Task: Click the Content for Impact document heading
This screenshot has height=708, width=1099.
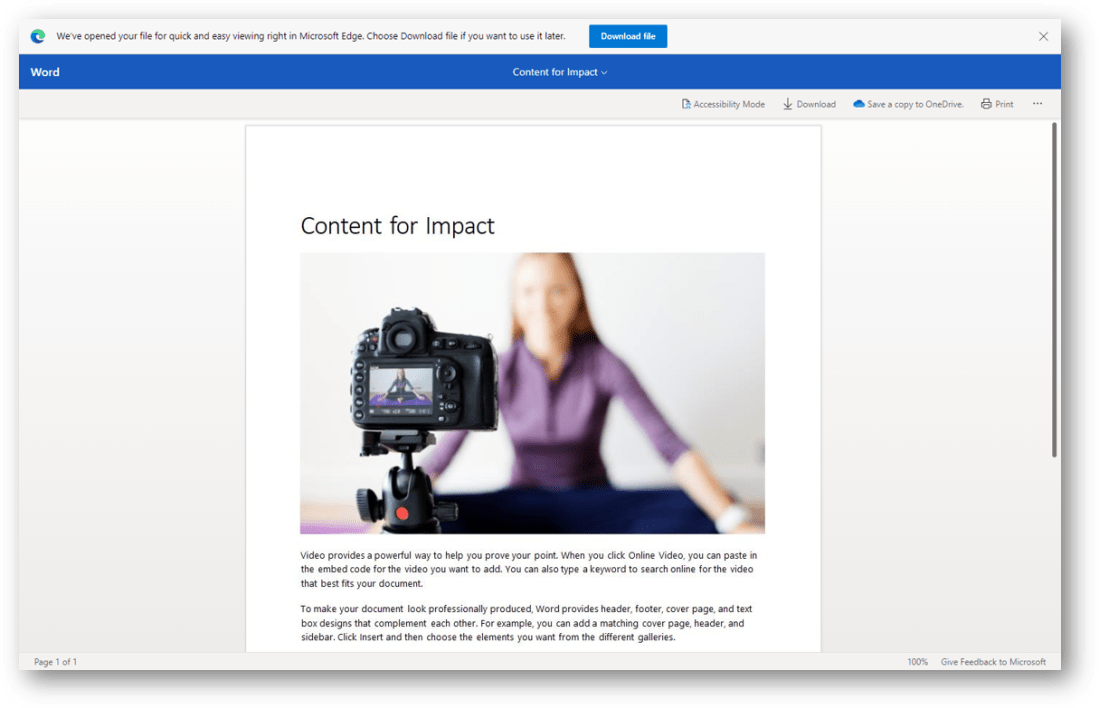Action: tap(397, 226)
